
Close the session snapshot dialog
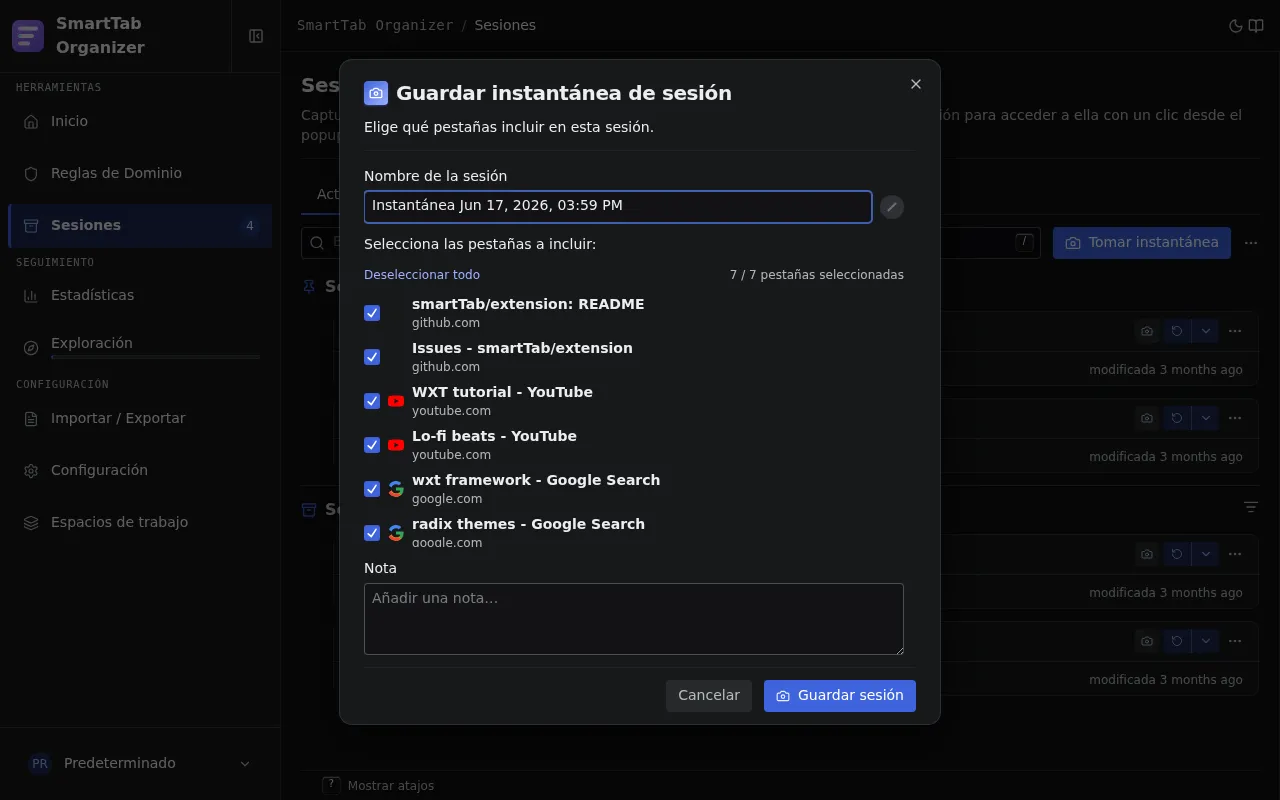916,84
